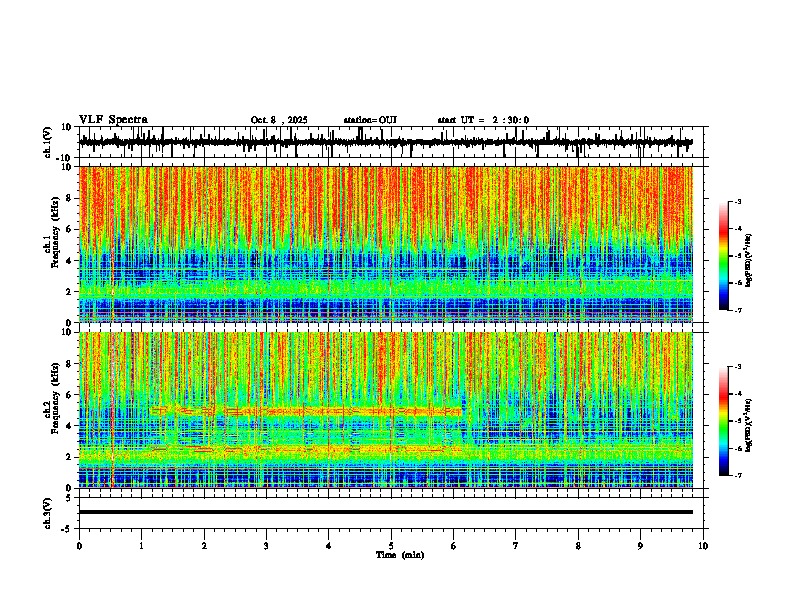Click the "VLF Spectra" plot title
This screenshot has width=792, height=612.
click(113, 120)
